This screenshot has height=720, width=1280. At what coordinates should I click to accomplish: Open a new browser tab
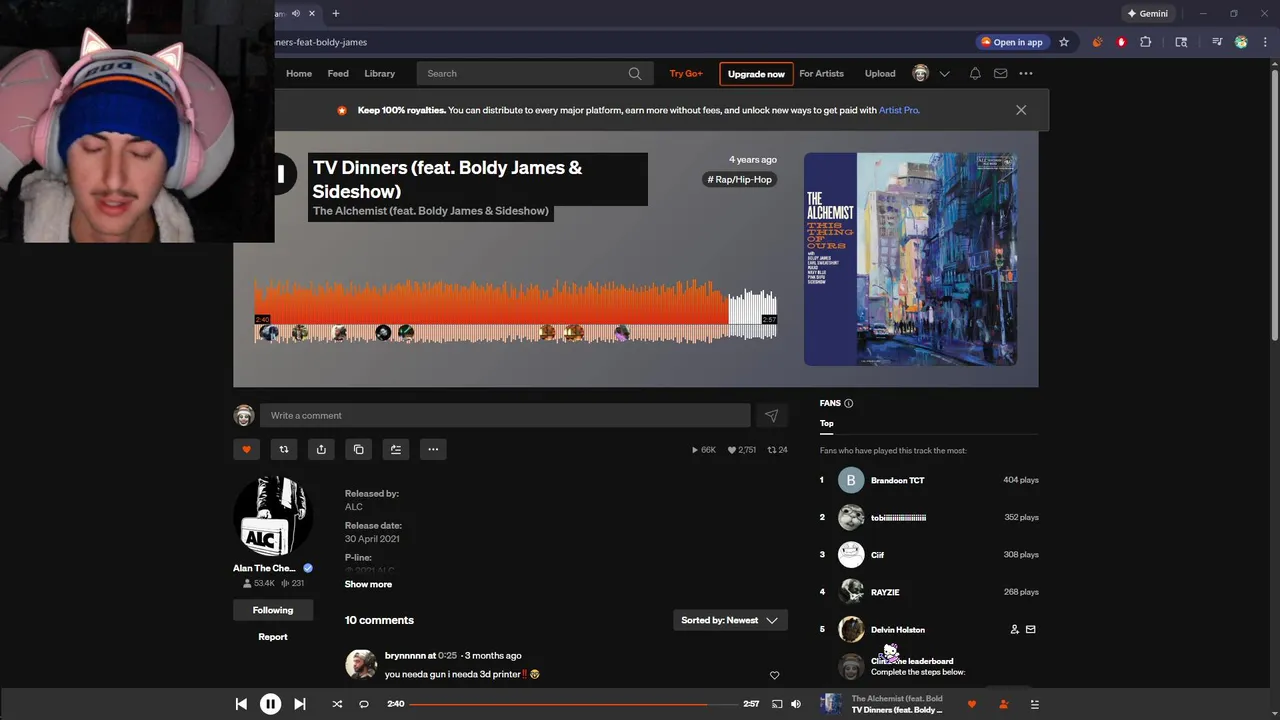tap(336, 13)
